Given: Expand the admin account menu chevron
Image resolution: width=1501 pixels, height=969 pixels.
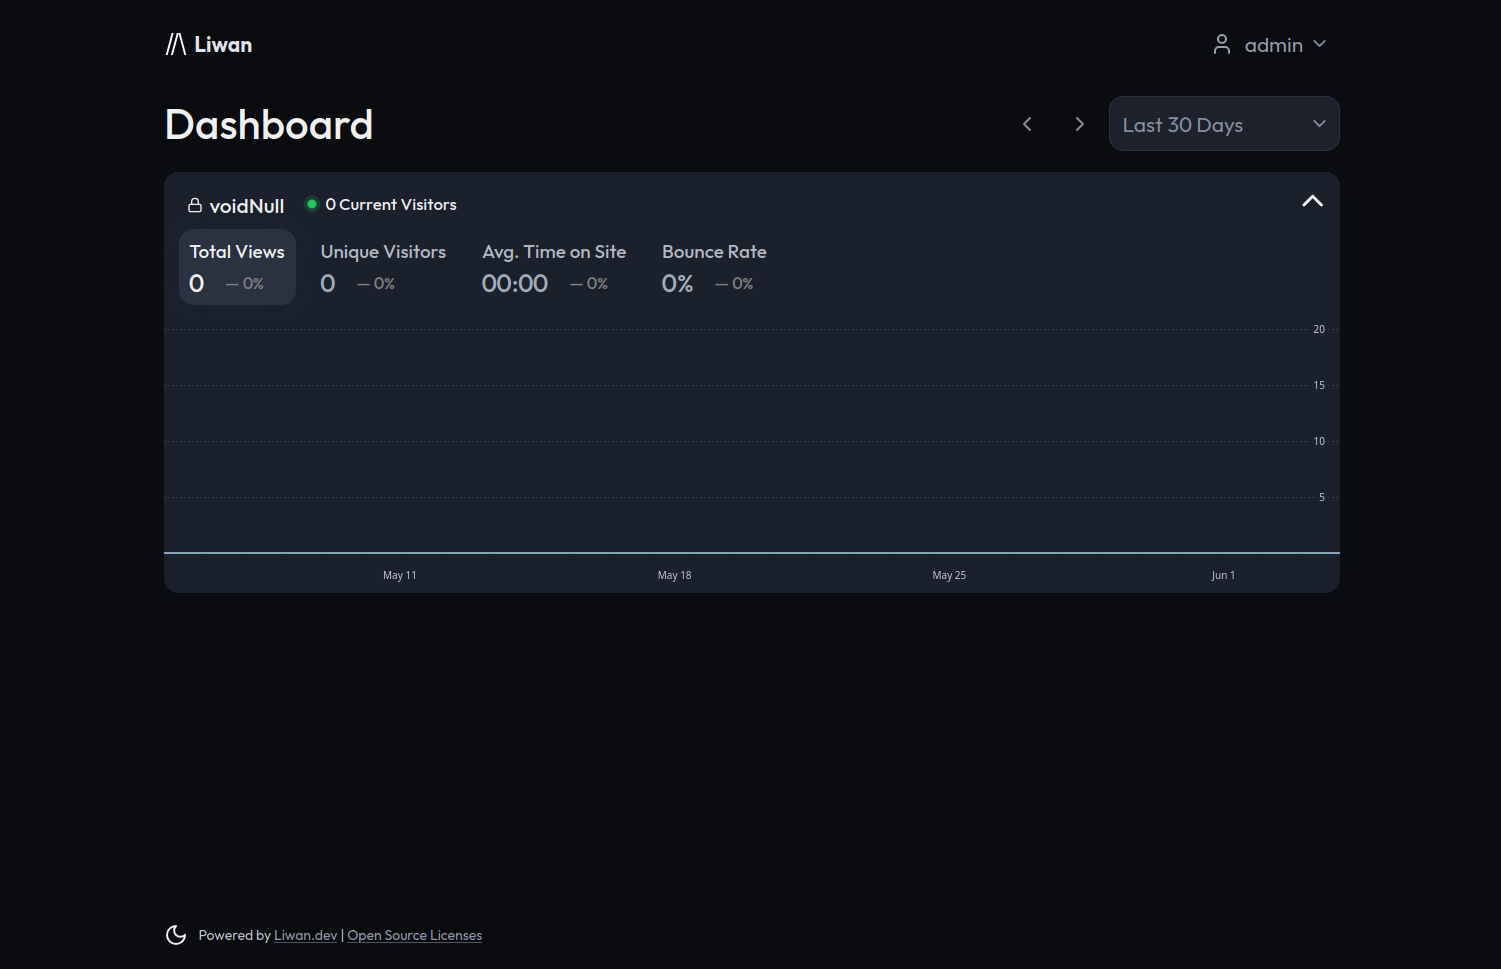Looking at the screenshot, I should click(1319, 44).
